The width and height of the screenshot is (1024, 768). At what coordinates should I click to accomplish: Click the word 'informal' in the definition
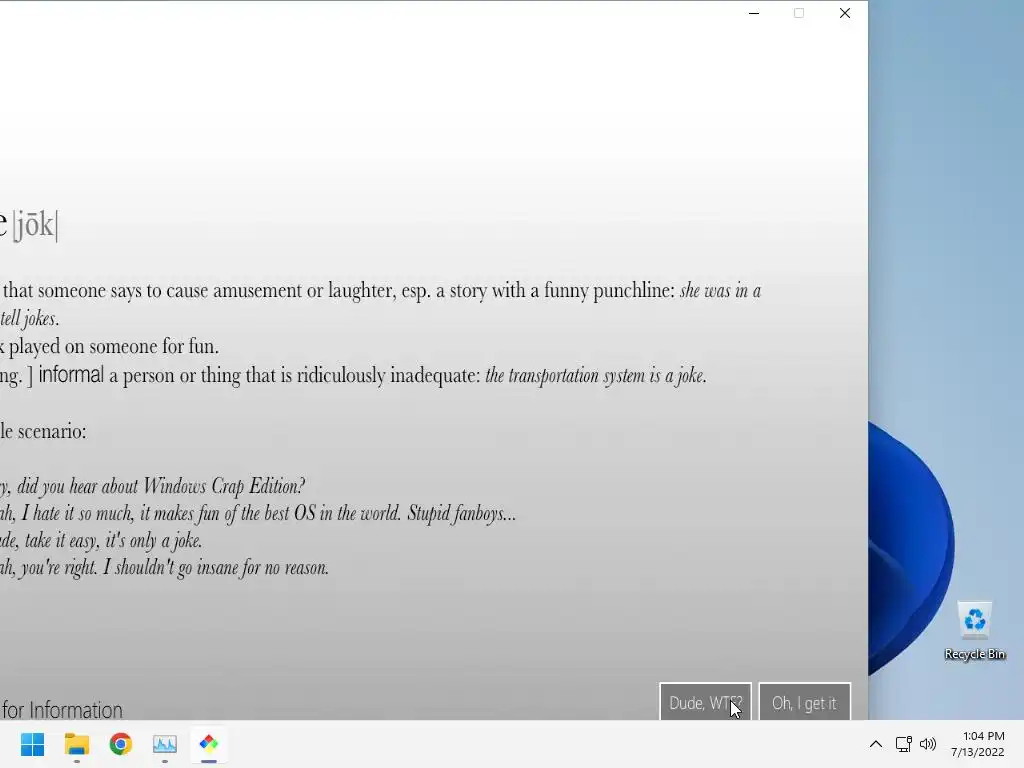[x=71, y=375]
